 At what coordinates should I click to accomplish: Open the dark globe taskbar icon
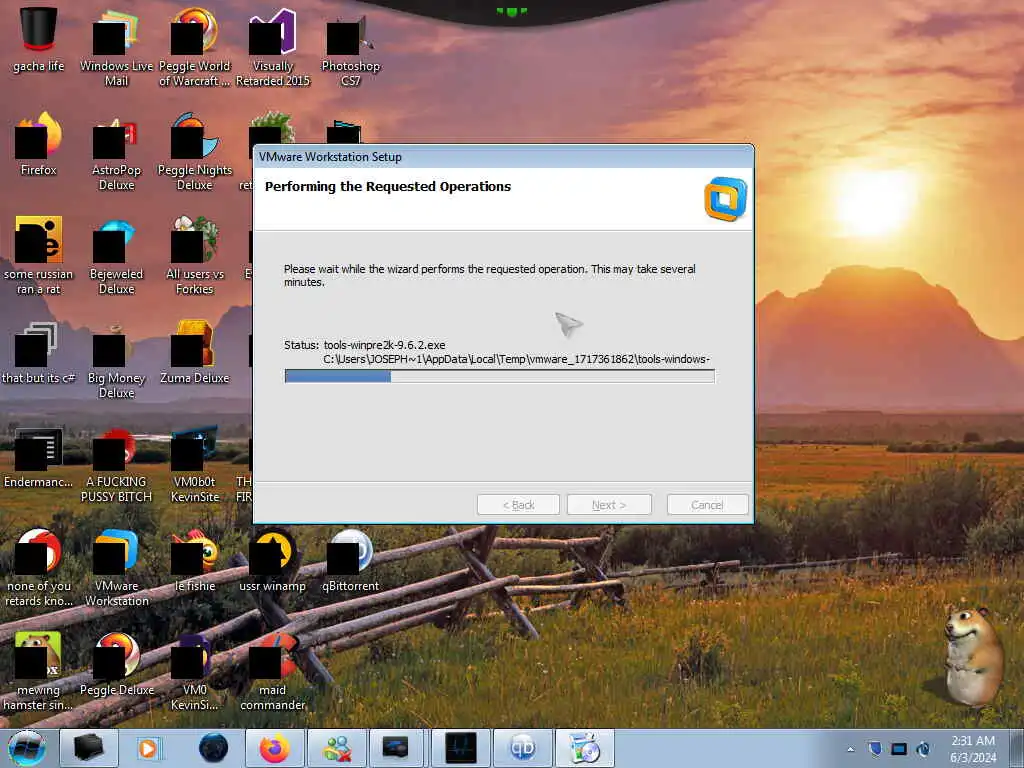213,748
